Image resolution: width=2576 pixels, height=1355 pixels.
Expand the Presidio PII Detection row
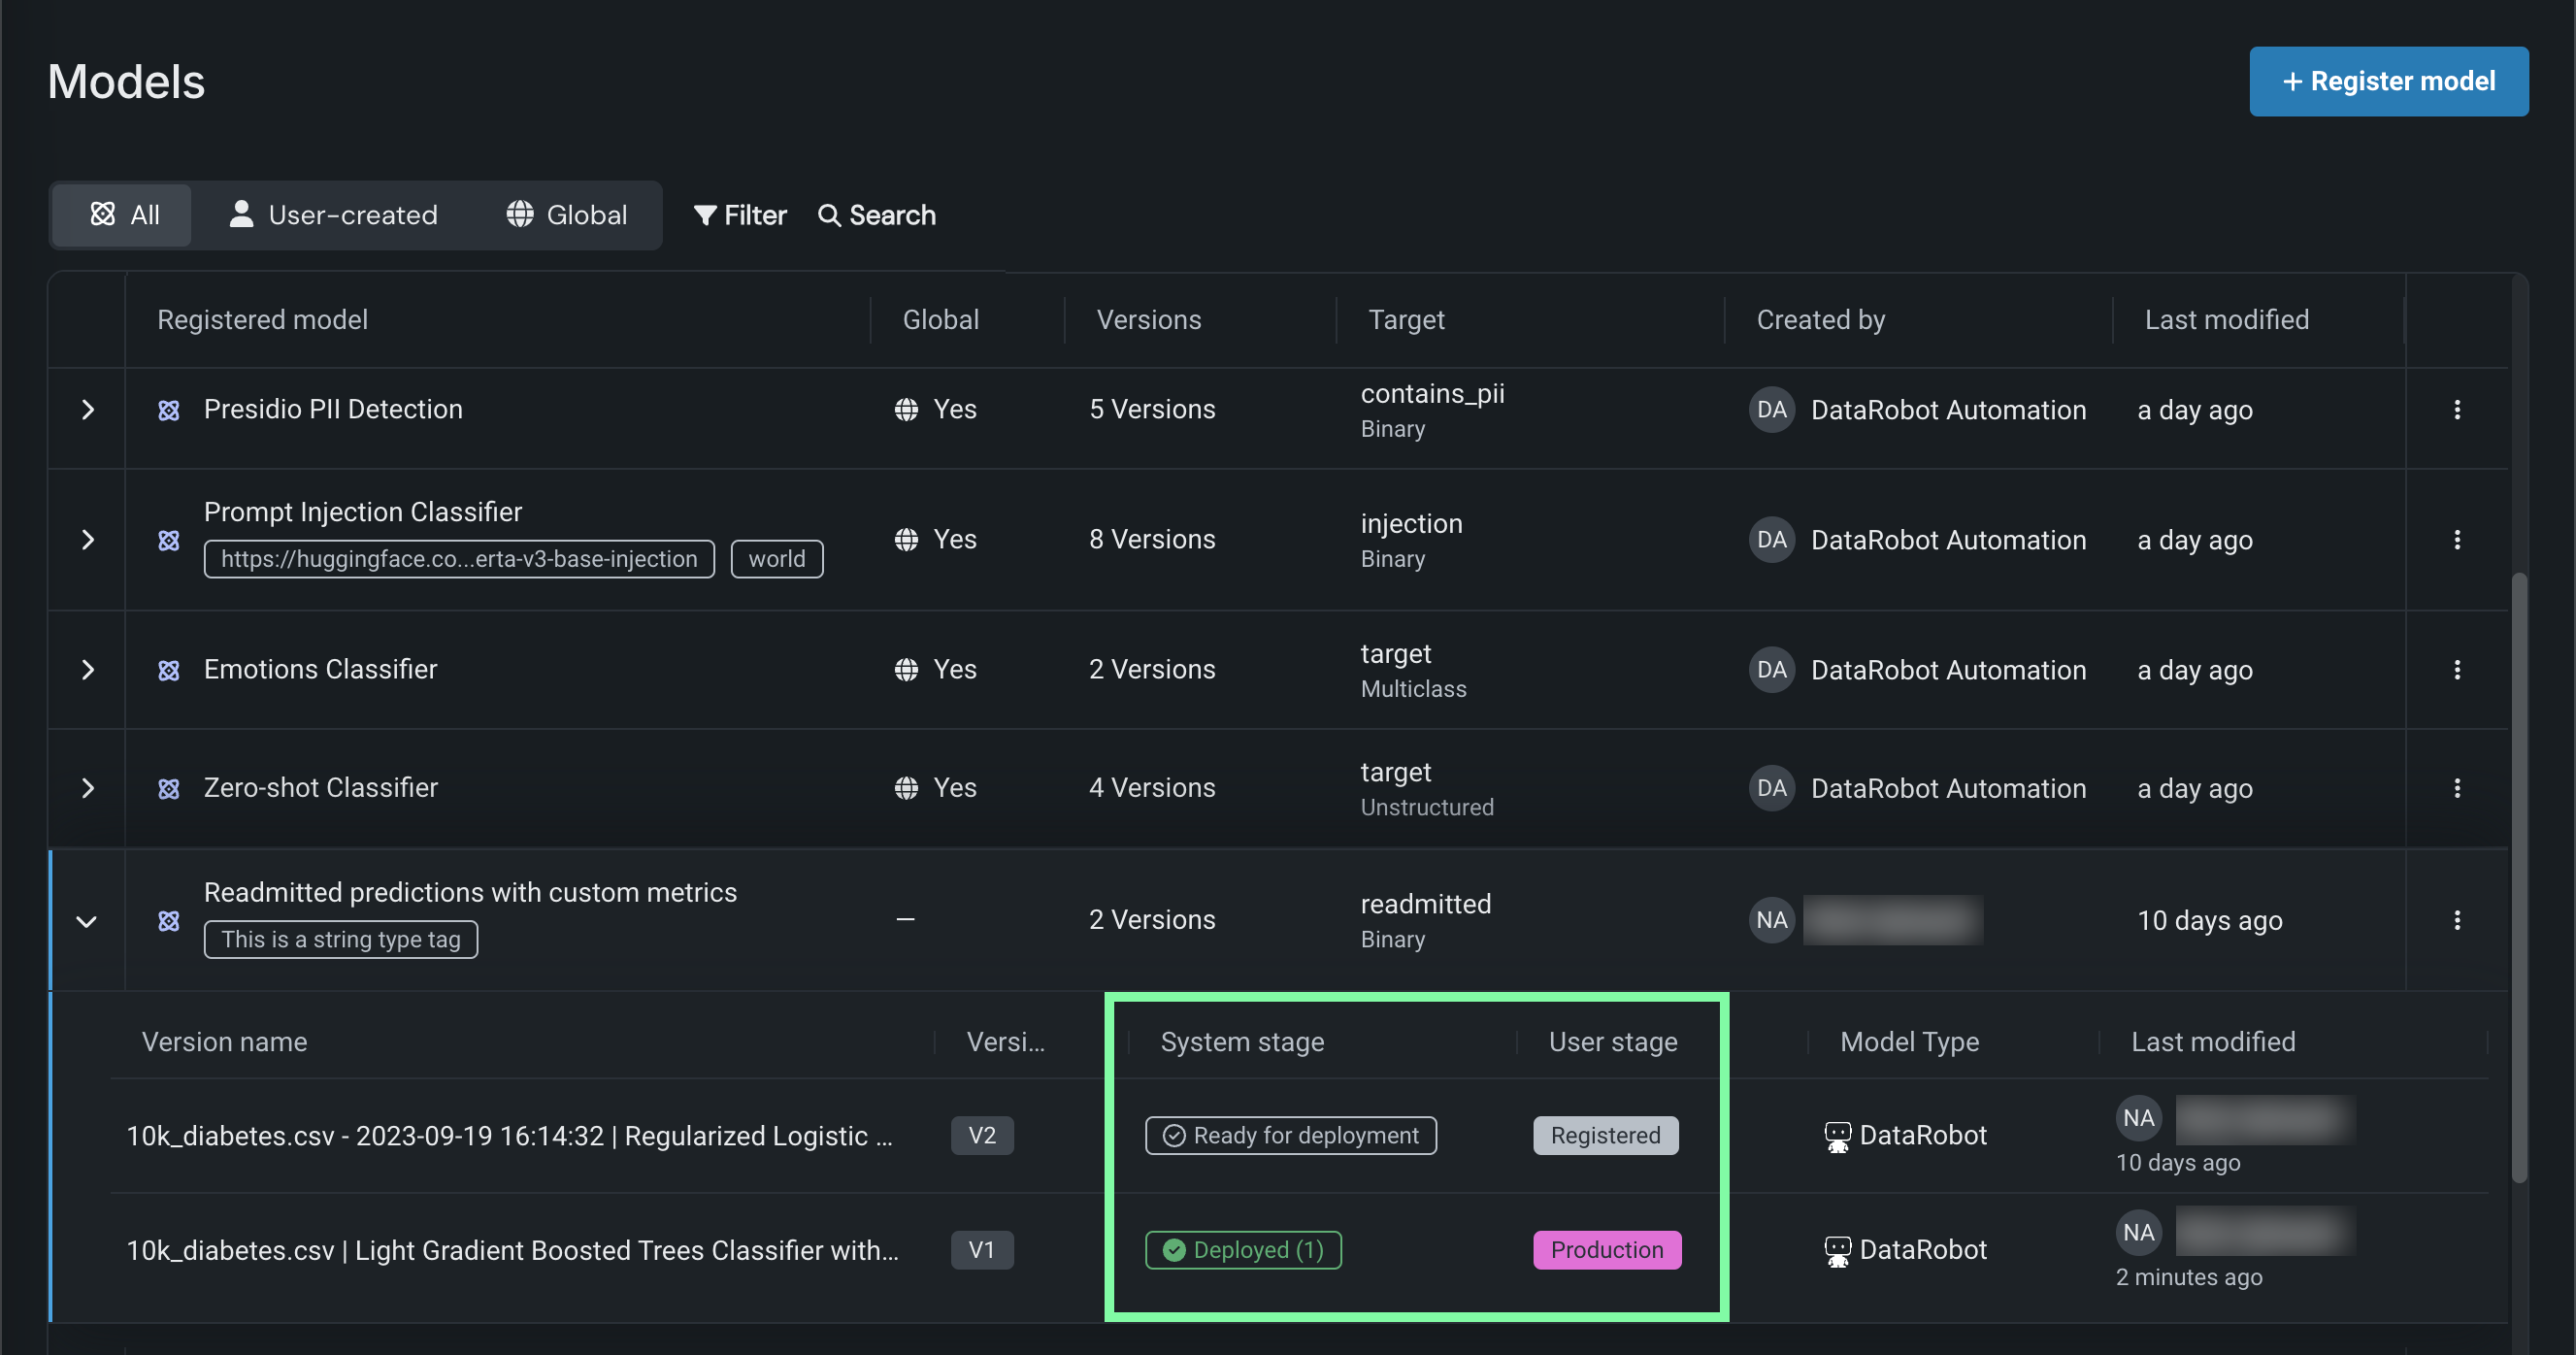pos(88,409)
